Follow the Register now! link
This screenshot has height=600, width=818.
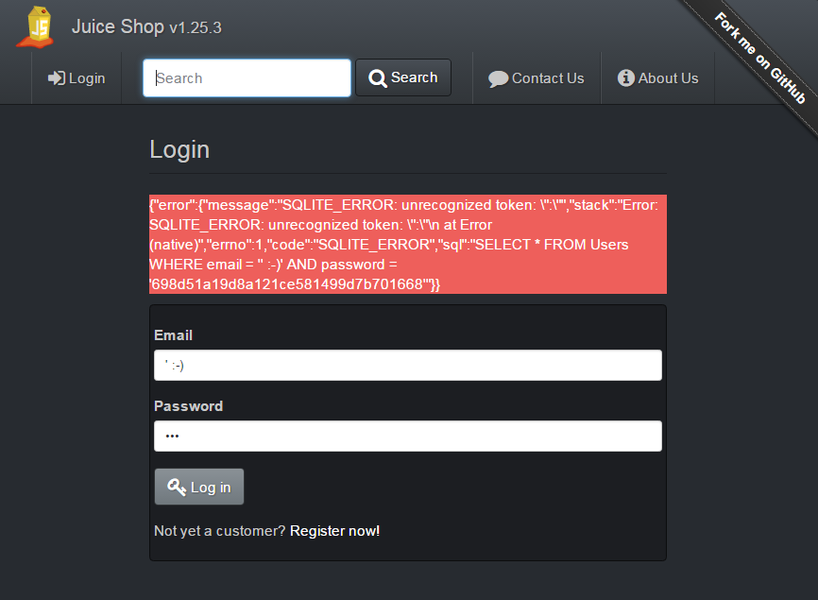point(334,531)
